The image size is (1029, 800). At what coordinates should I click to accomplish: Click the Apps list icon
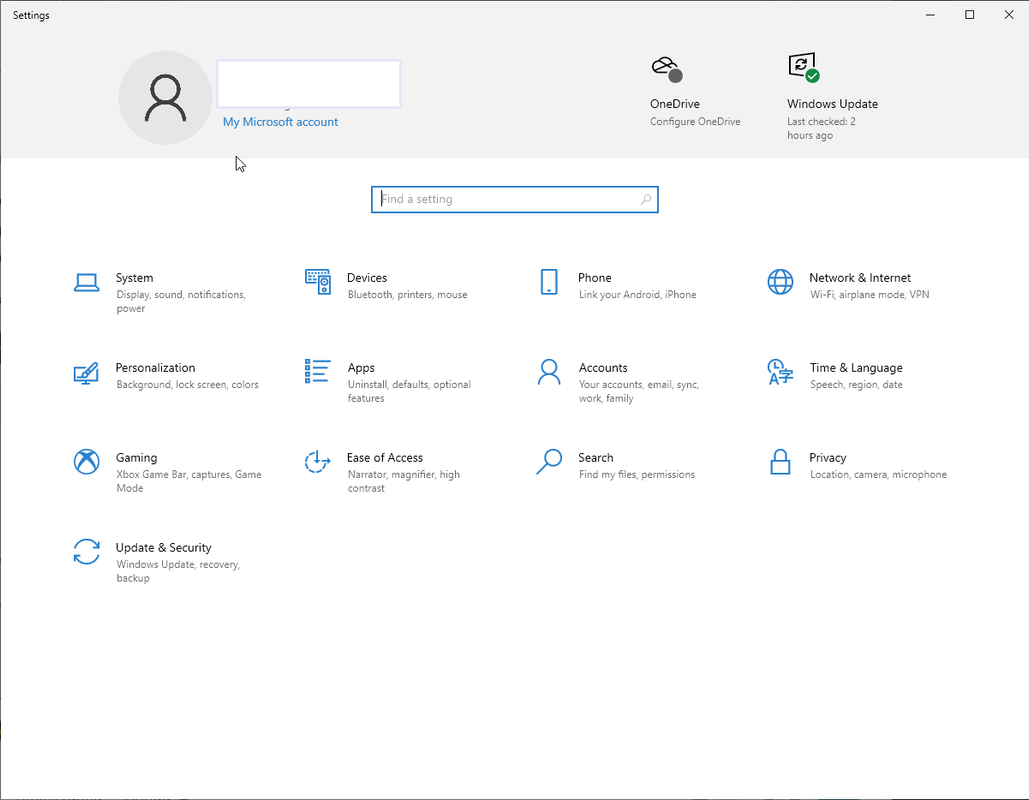coord(318,371)
